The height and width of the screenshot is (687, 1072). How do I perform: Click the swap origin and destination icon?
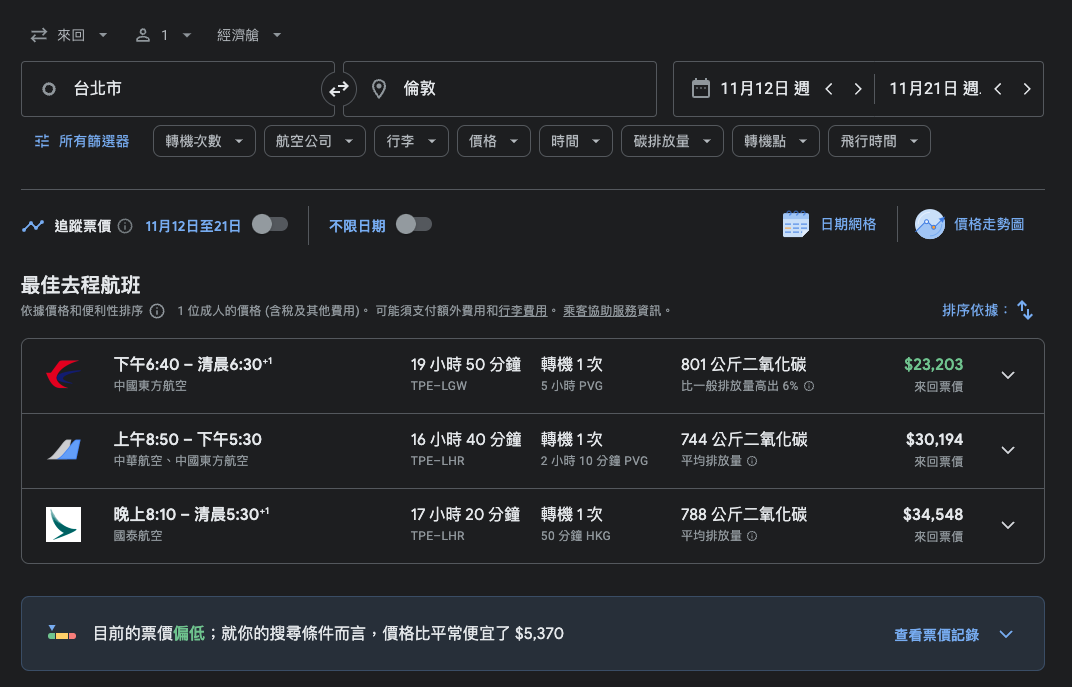tap(339, 89)
